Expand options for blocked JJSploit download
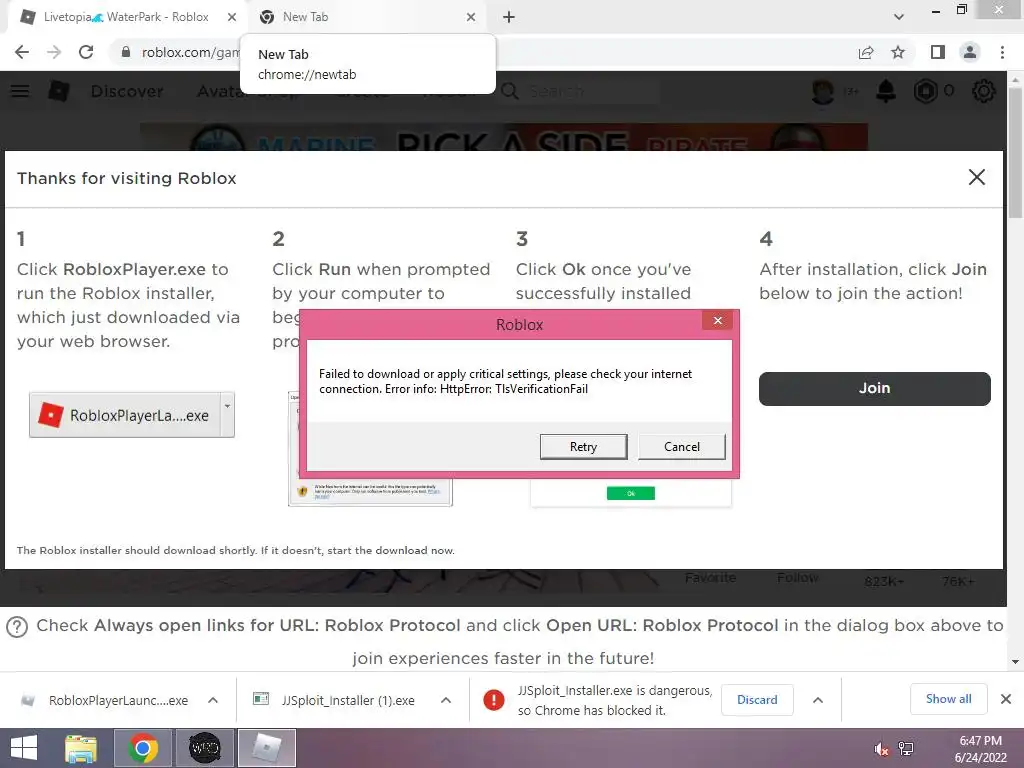 coord(818,700)
